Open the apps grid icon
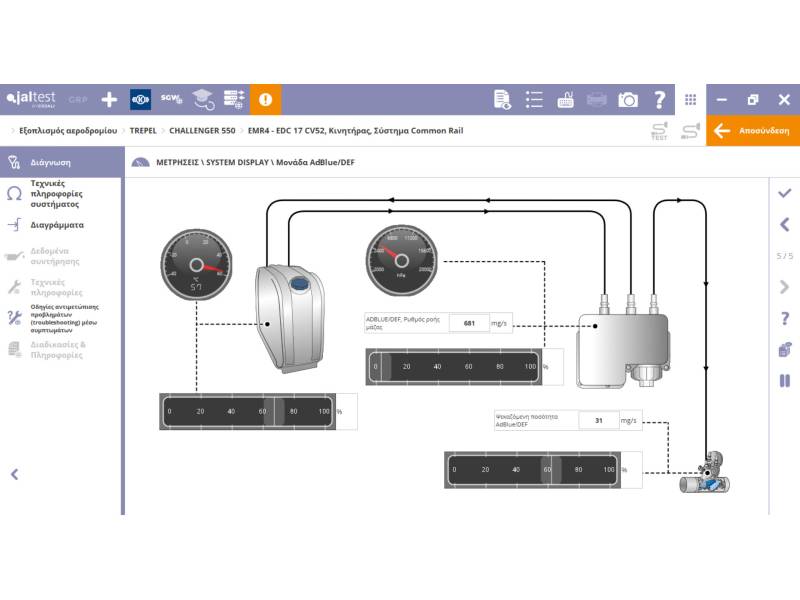This screenshot has height=600, width=800. [x=690, y=99]
